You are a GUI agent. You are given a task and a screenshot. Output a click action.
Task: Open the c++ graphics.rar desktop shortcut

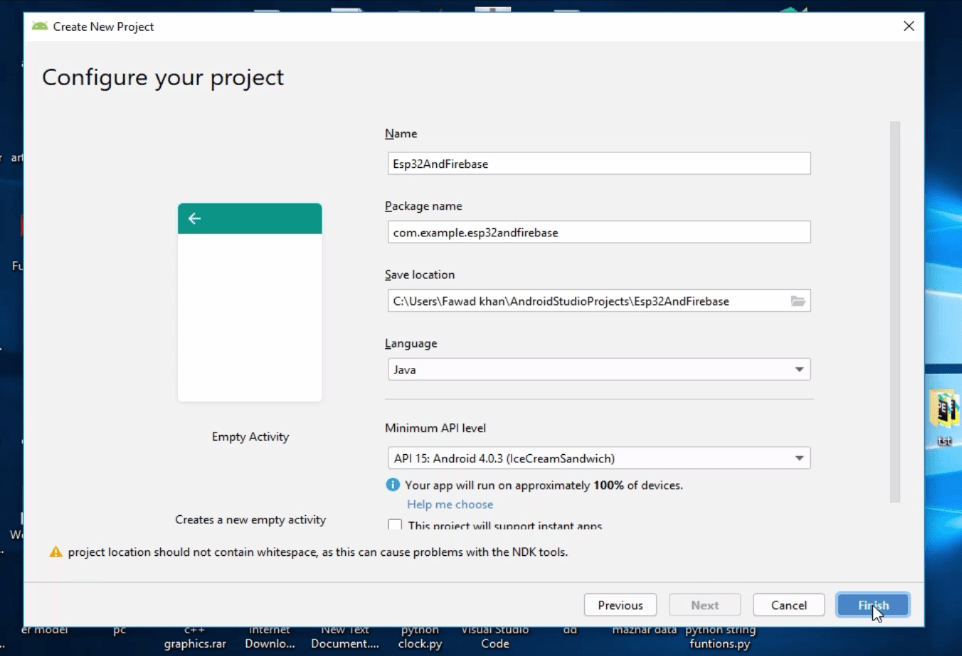(x=193, y=637)
